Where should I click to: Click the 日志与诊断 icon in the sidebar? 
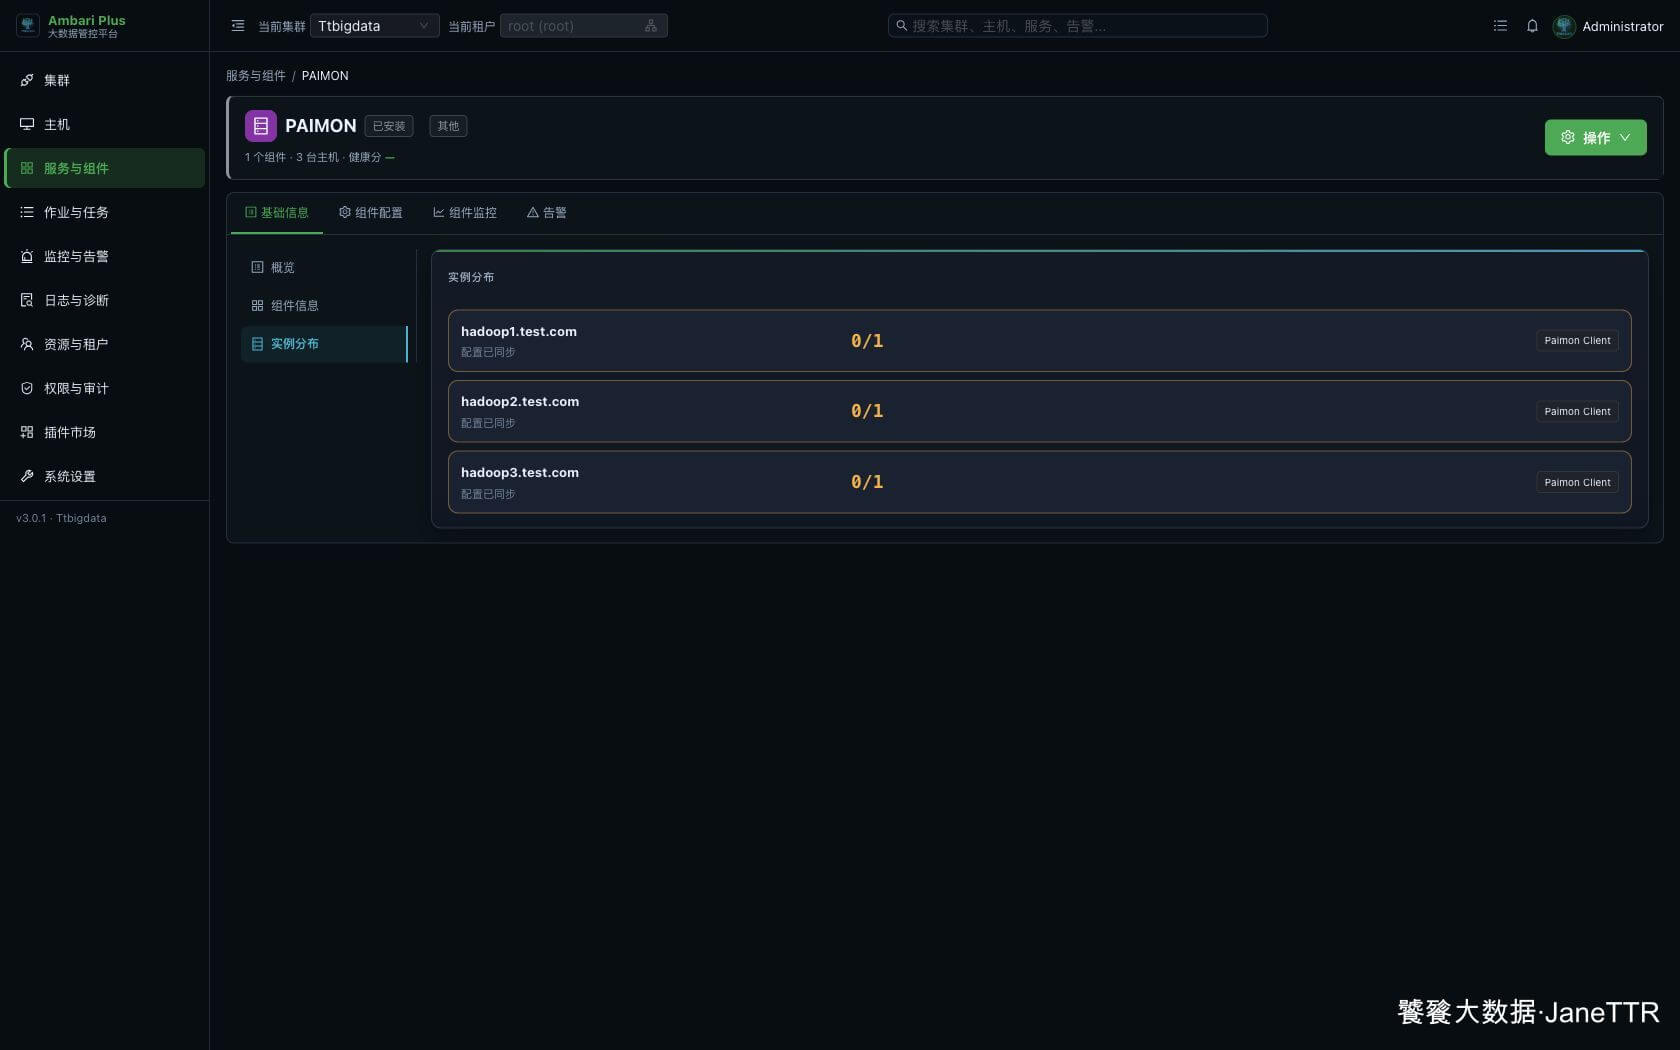coord(27,300)
